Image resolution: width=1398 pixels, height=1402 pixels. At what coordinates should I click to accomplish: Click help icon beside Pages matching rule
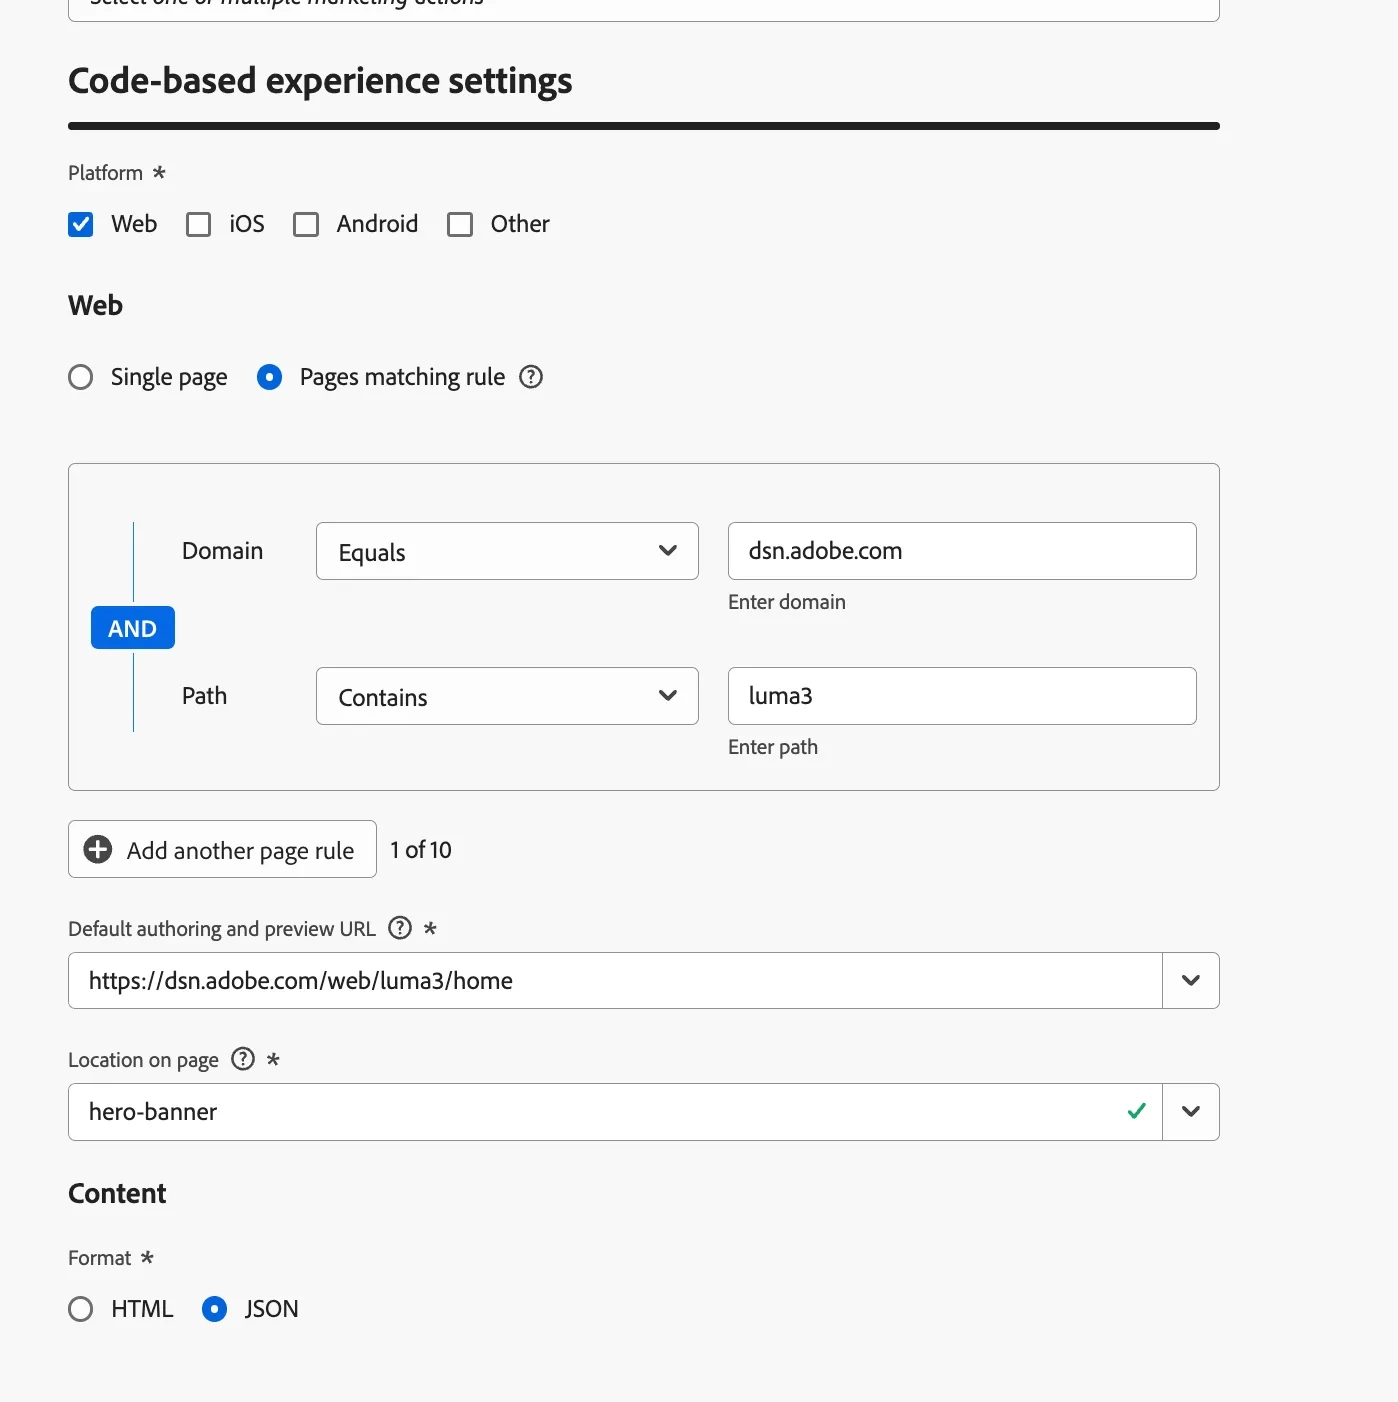click(531, 377)
